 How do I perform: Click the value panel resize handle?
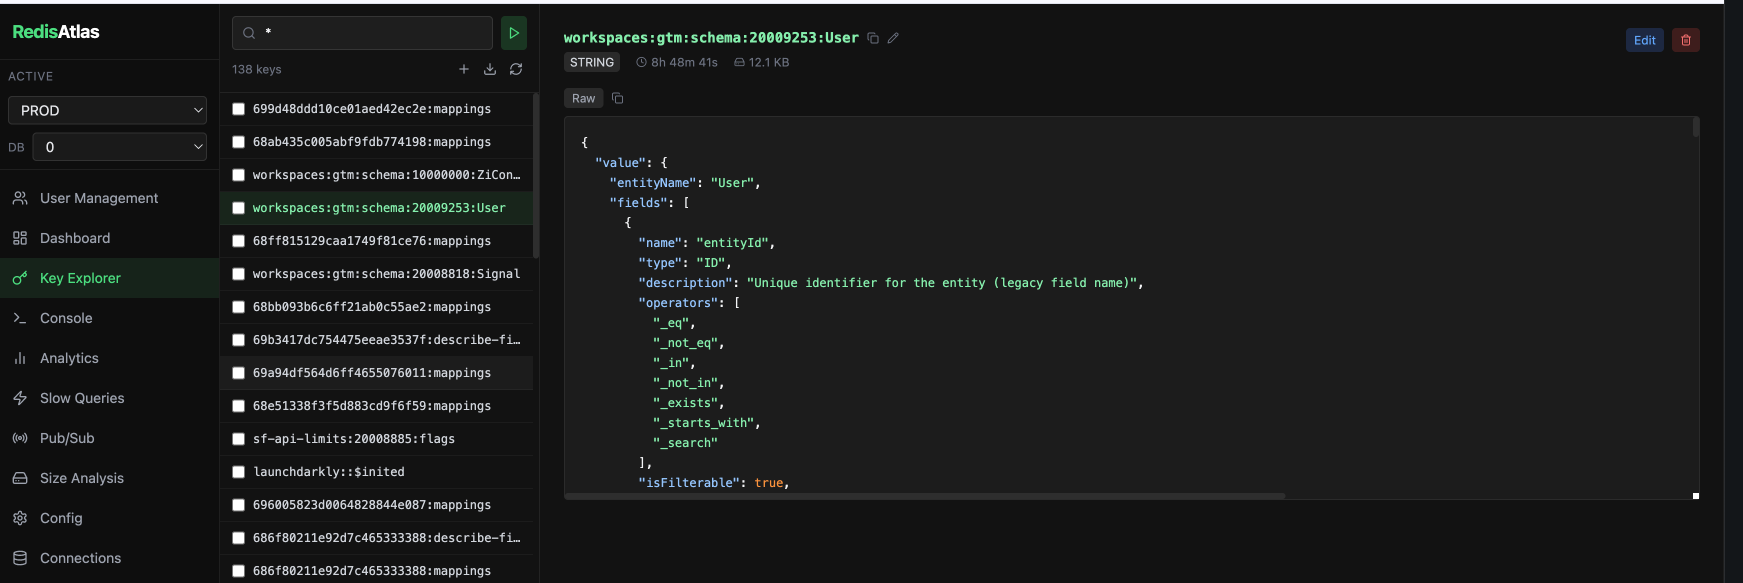(1696, 496)
